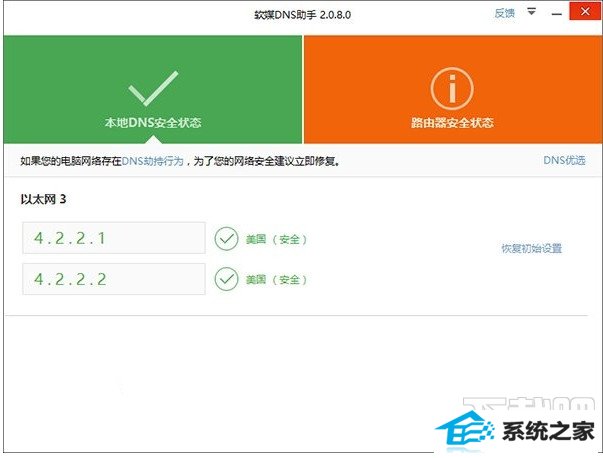Click the info circle icon in the orange panel
Image resolution: width=603 pixels, height=458 pixels.
[x=452, y=89]
